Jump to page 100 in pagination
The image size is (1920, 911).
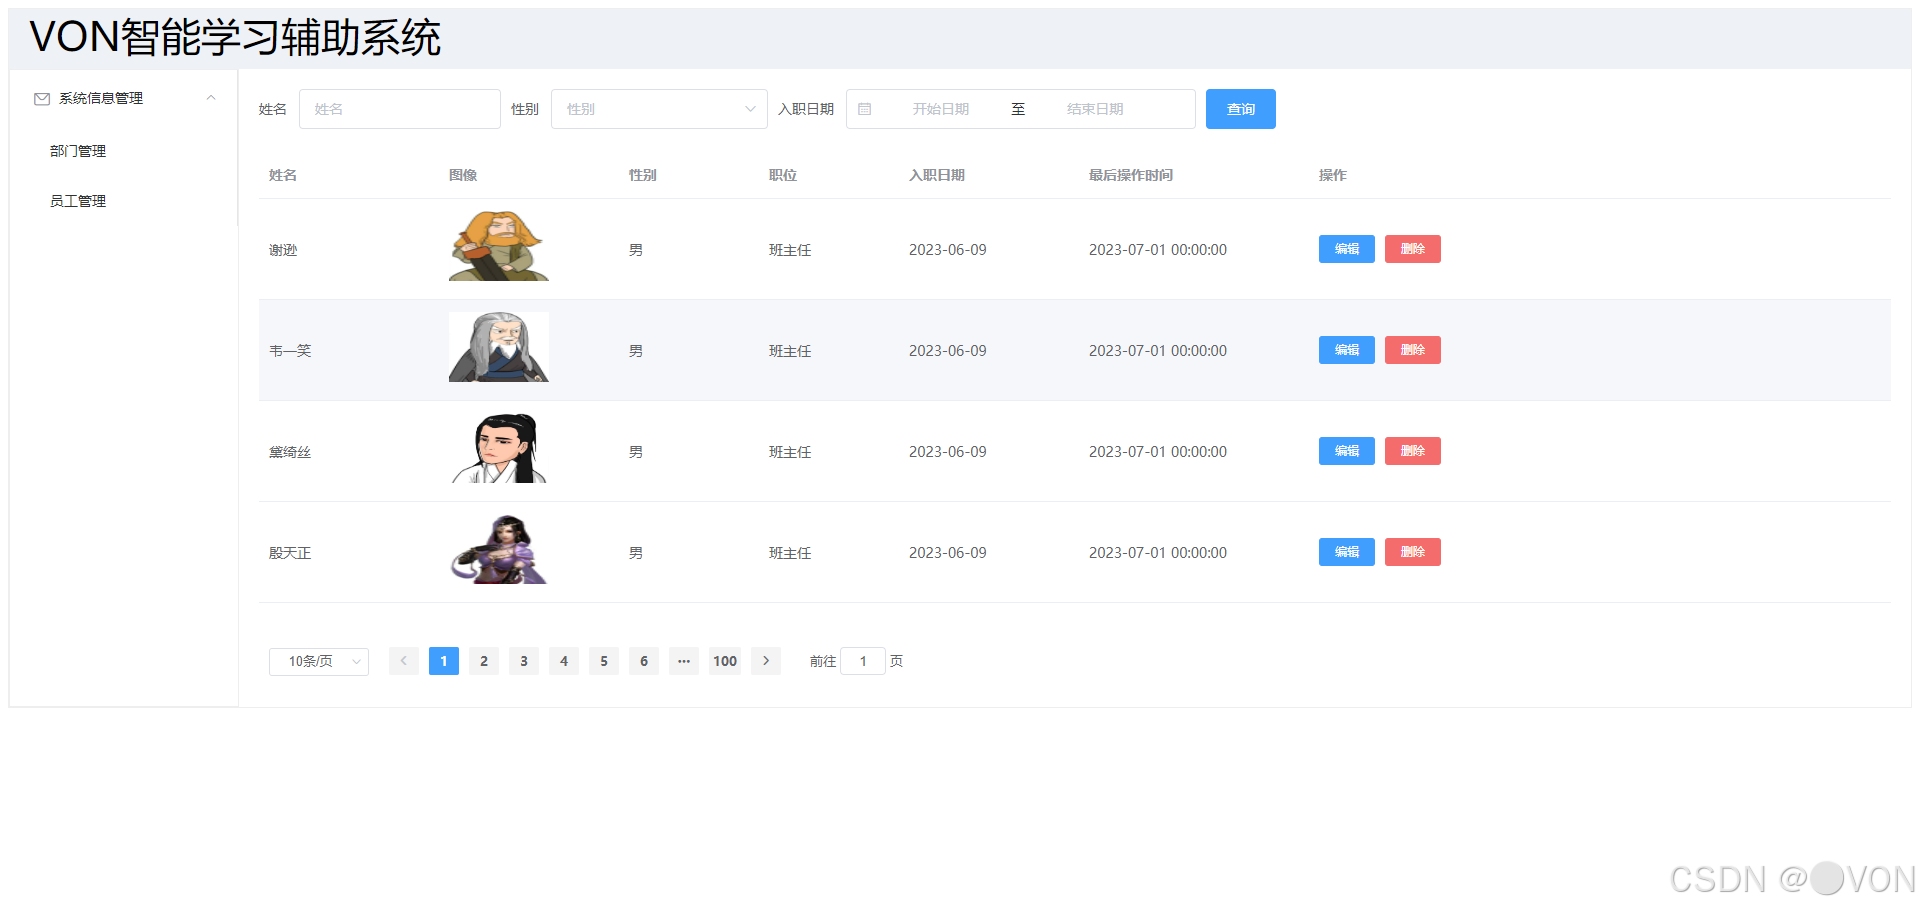tap(724, 661)
